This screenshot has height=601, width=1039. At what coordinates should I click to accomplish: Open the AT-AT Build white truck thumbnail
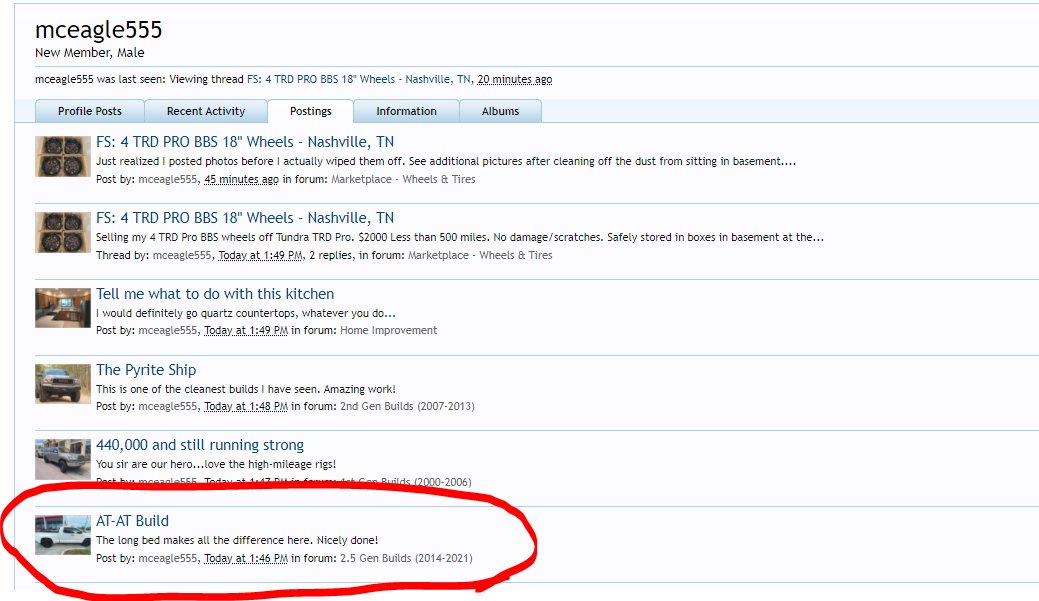63,535
